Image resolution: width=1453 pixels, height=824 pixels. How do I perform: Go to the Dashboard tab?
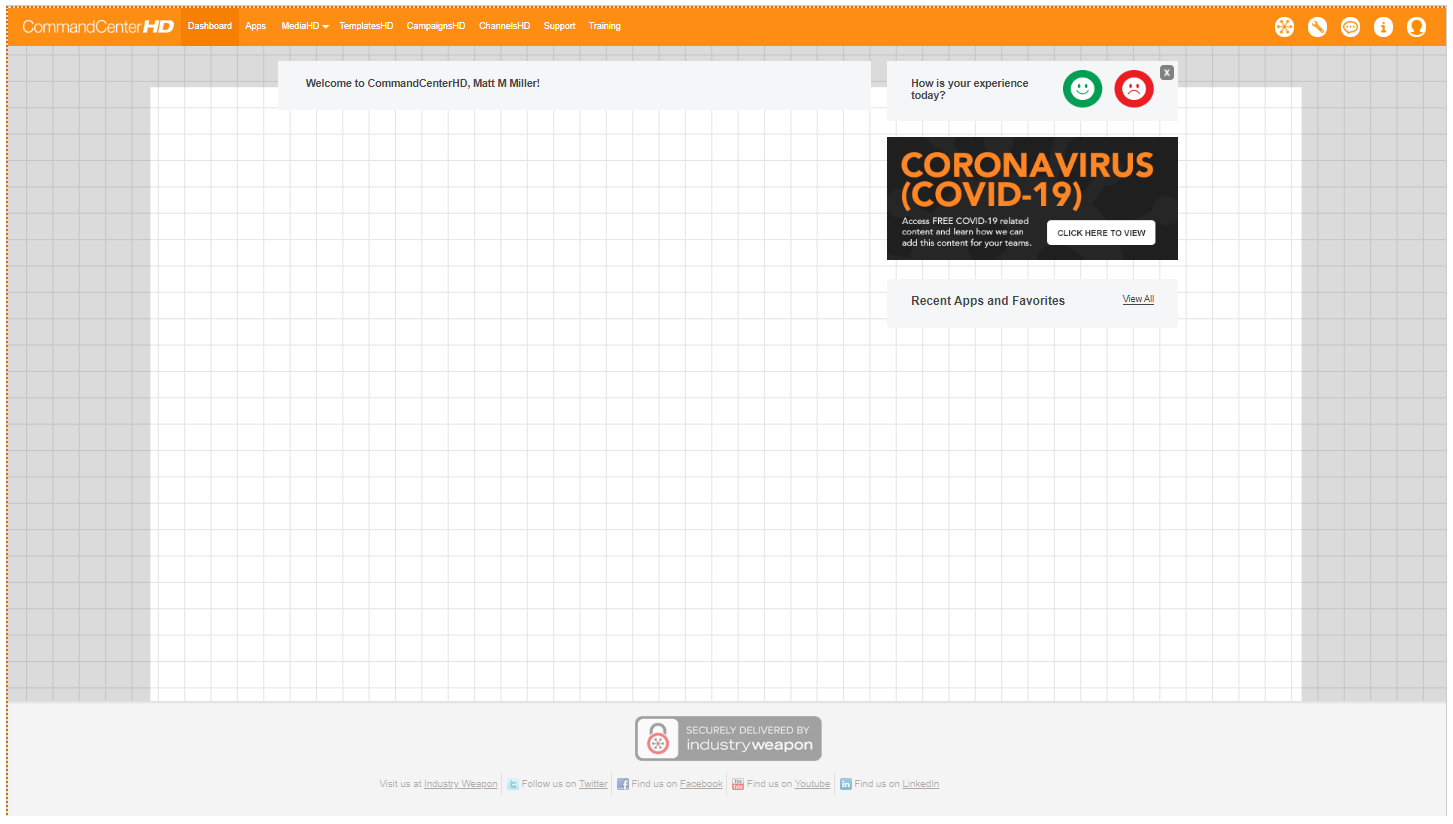click(210, 26)
